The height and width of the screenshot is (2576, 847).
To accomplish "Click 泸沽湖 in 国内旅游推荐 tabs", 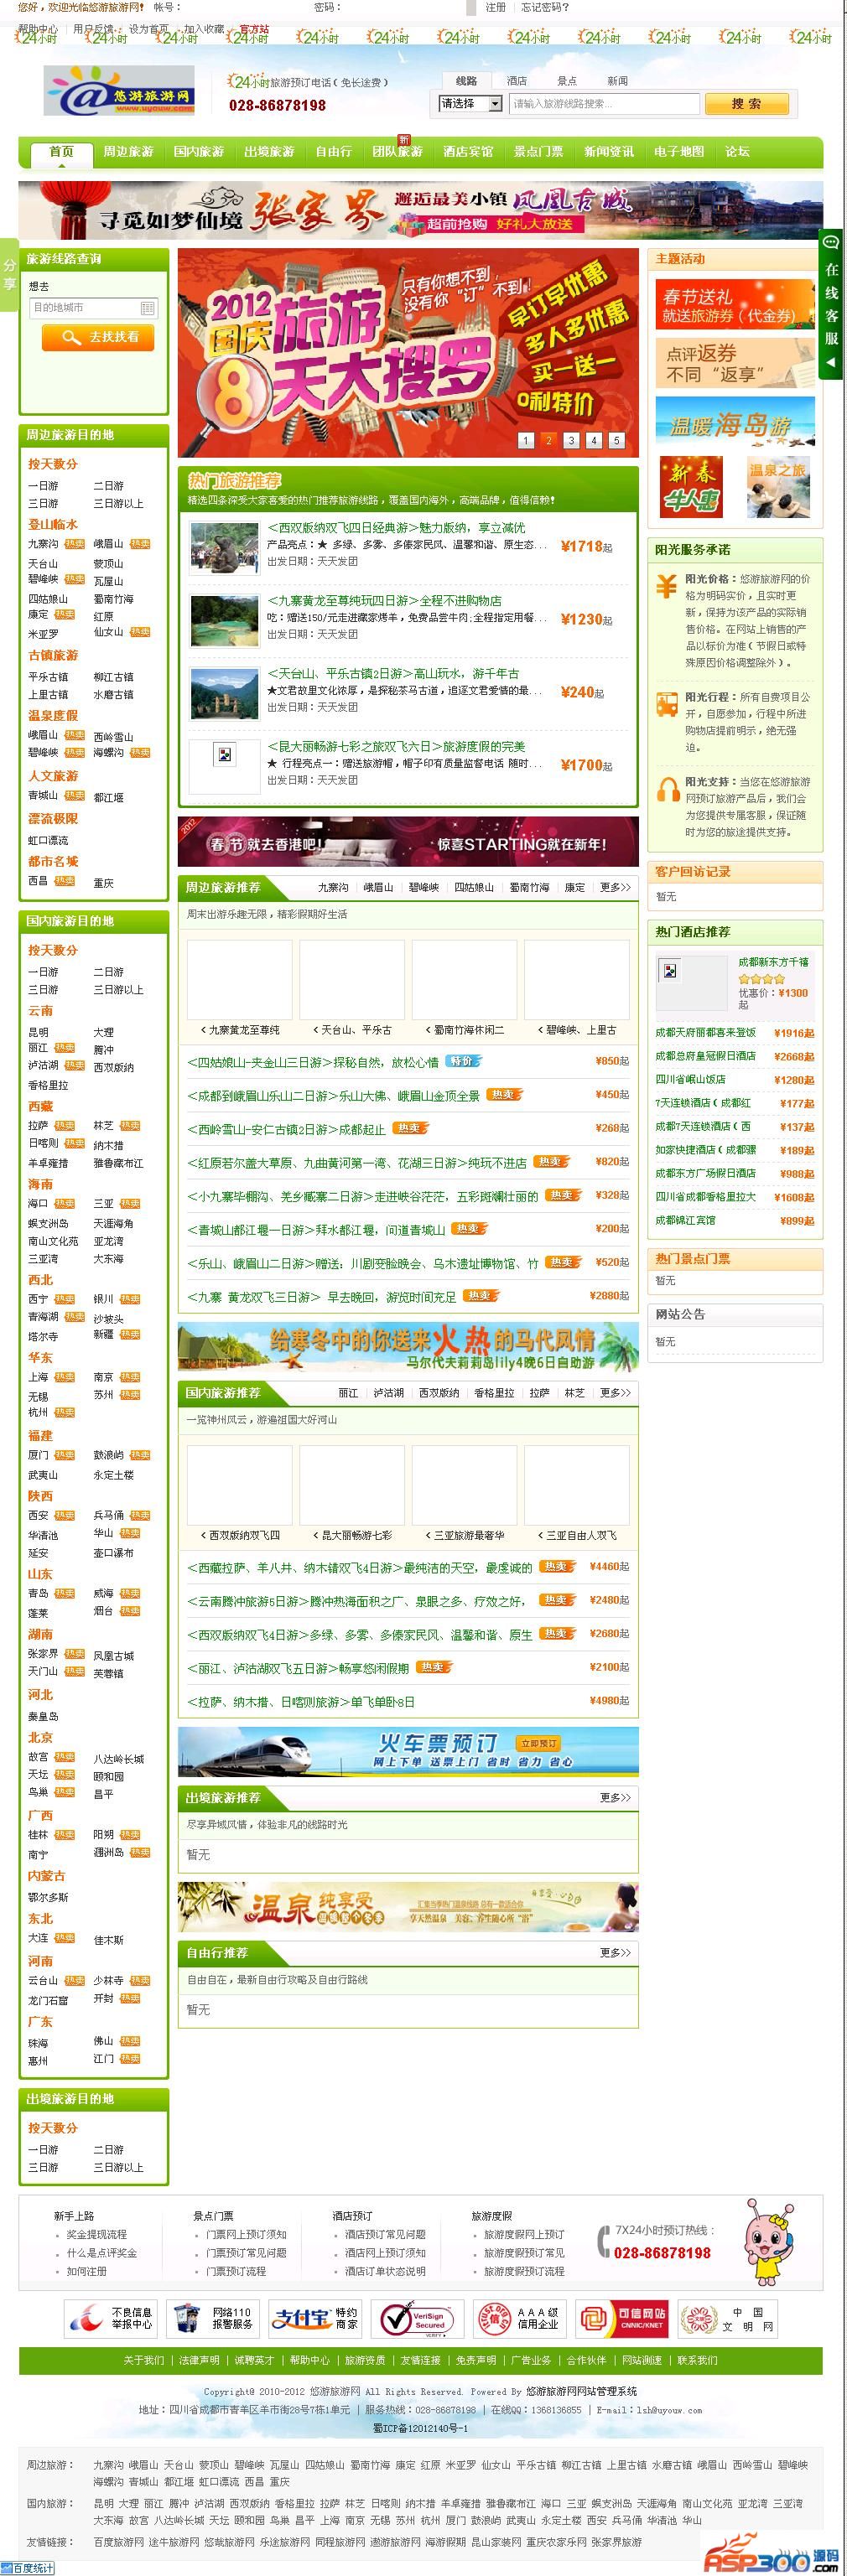I will [x=388, y=1393].
